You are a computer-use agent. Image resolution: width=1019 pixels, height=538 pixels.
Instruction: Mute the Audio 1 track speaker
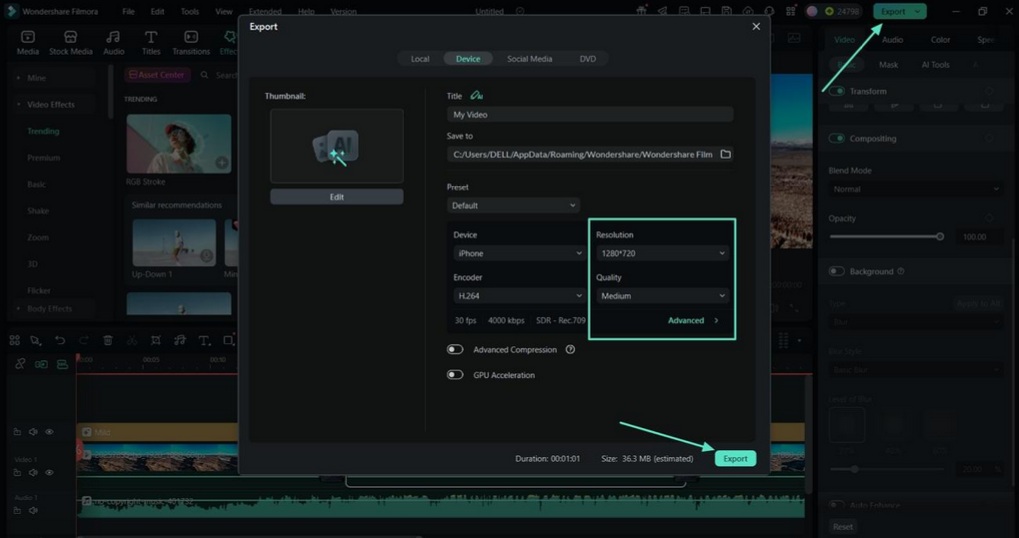[x=33, y=511]
